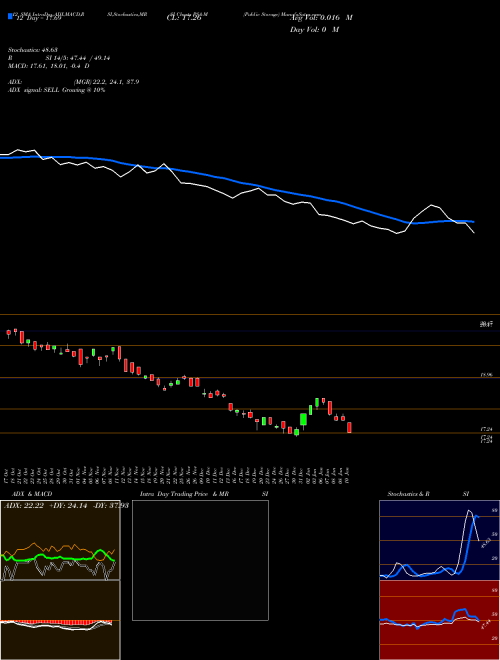Click the ADX (MGR) 22.2, 24.1, 37.9 values
Screen dimensions: 500x660
[106, 82]
